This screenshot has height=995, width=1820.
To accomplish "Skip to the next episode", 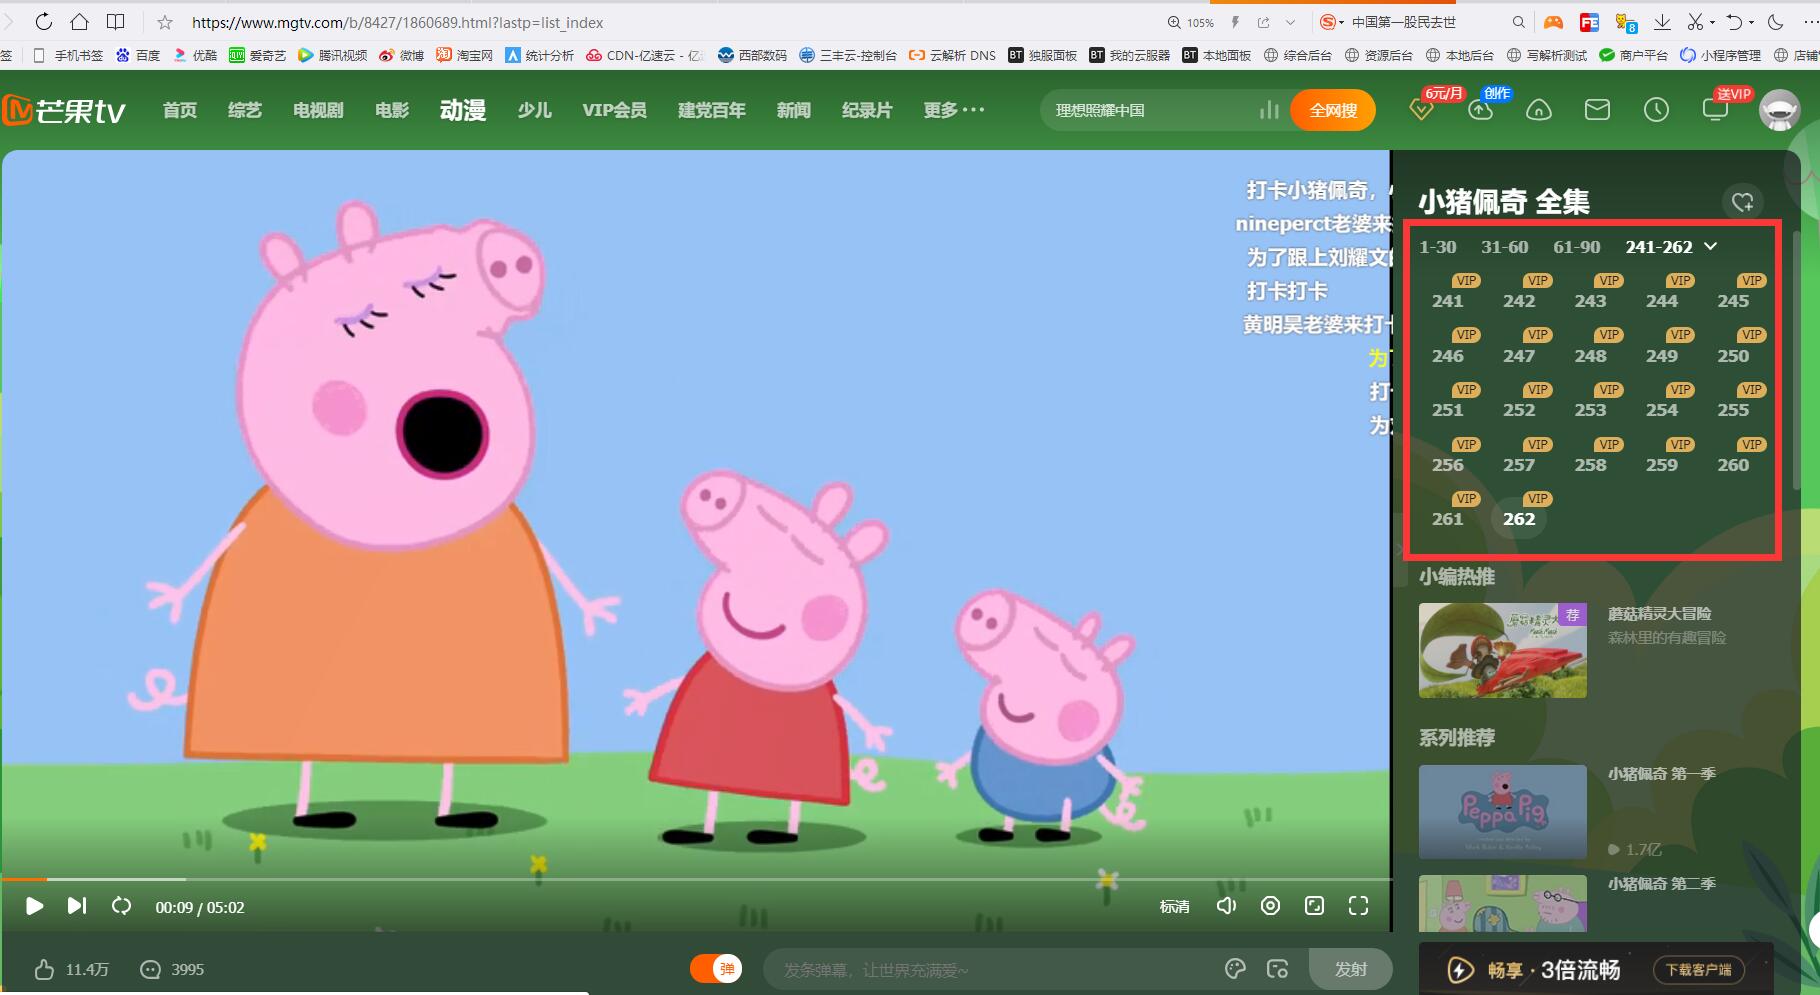I will (x=77, y=906).
